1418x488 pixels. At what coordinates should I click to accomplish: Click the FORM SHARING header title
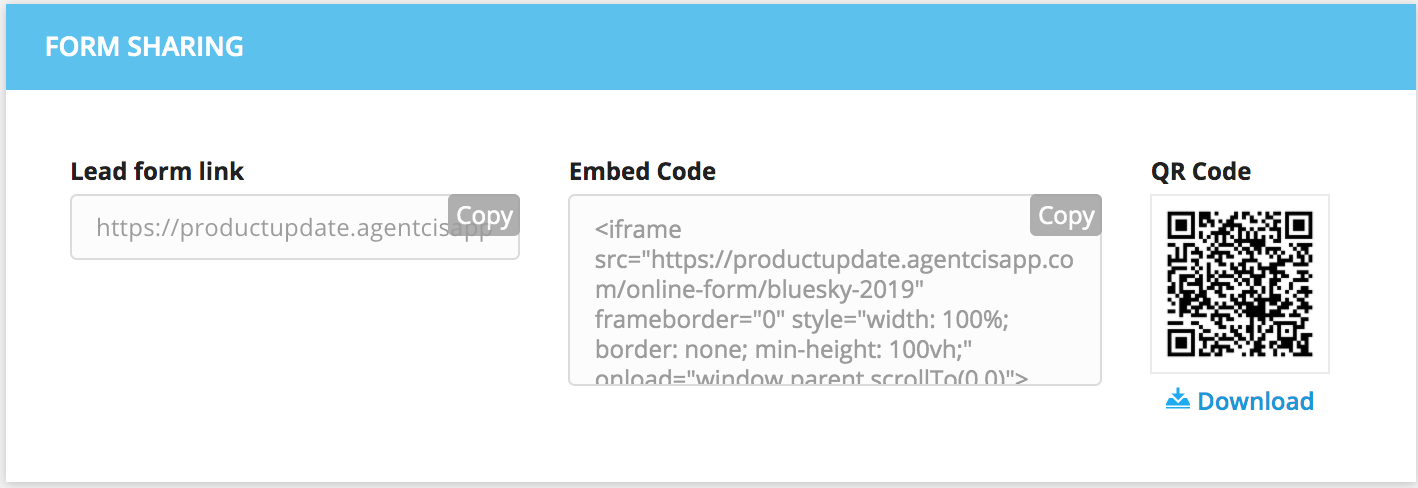145,46
